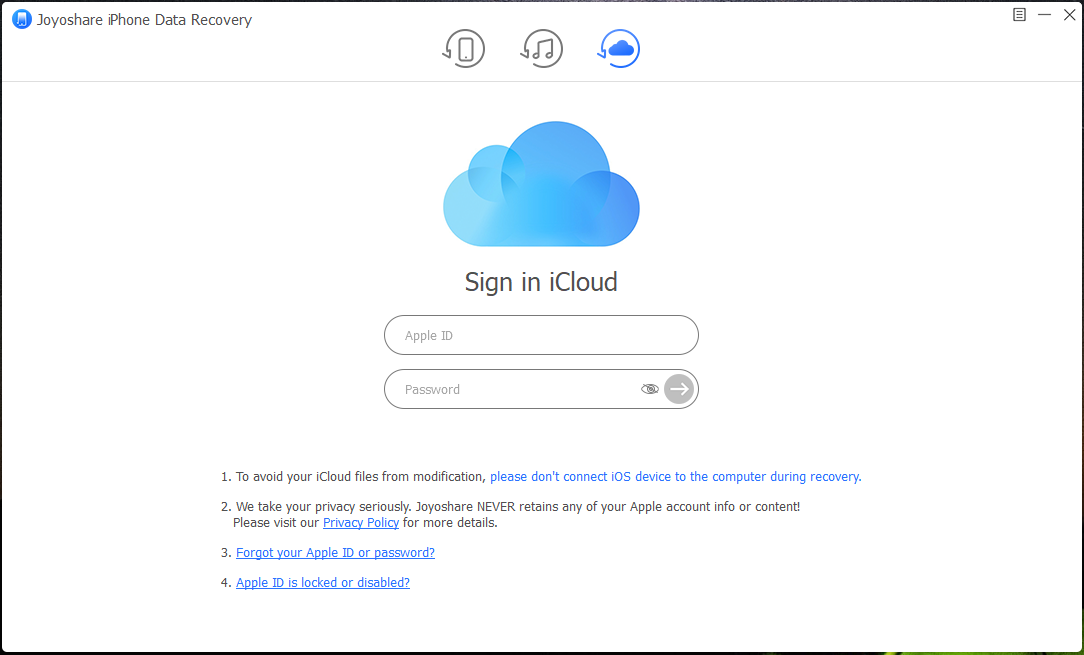Follow "Apple ID is locked or disabled?" link
This screenshot has height=655, width=1084.
click(x=322, y=582)
